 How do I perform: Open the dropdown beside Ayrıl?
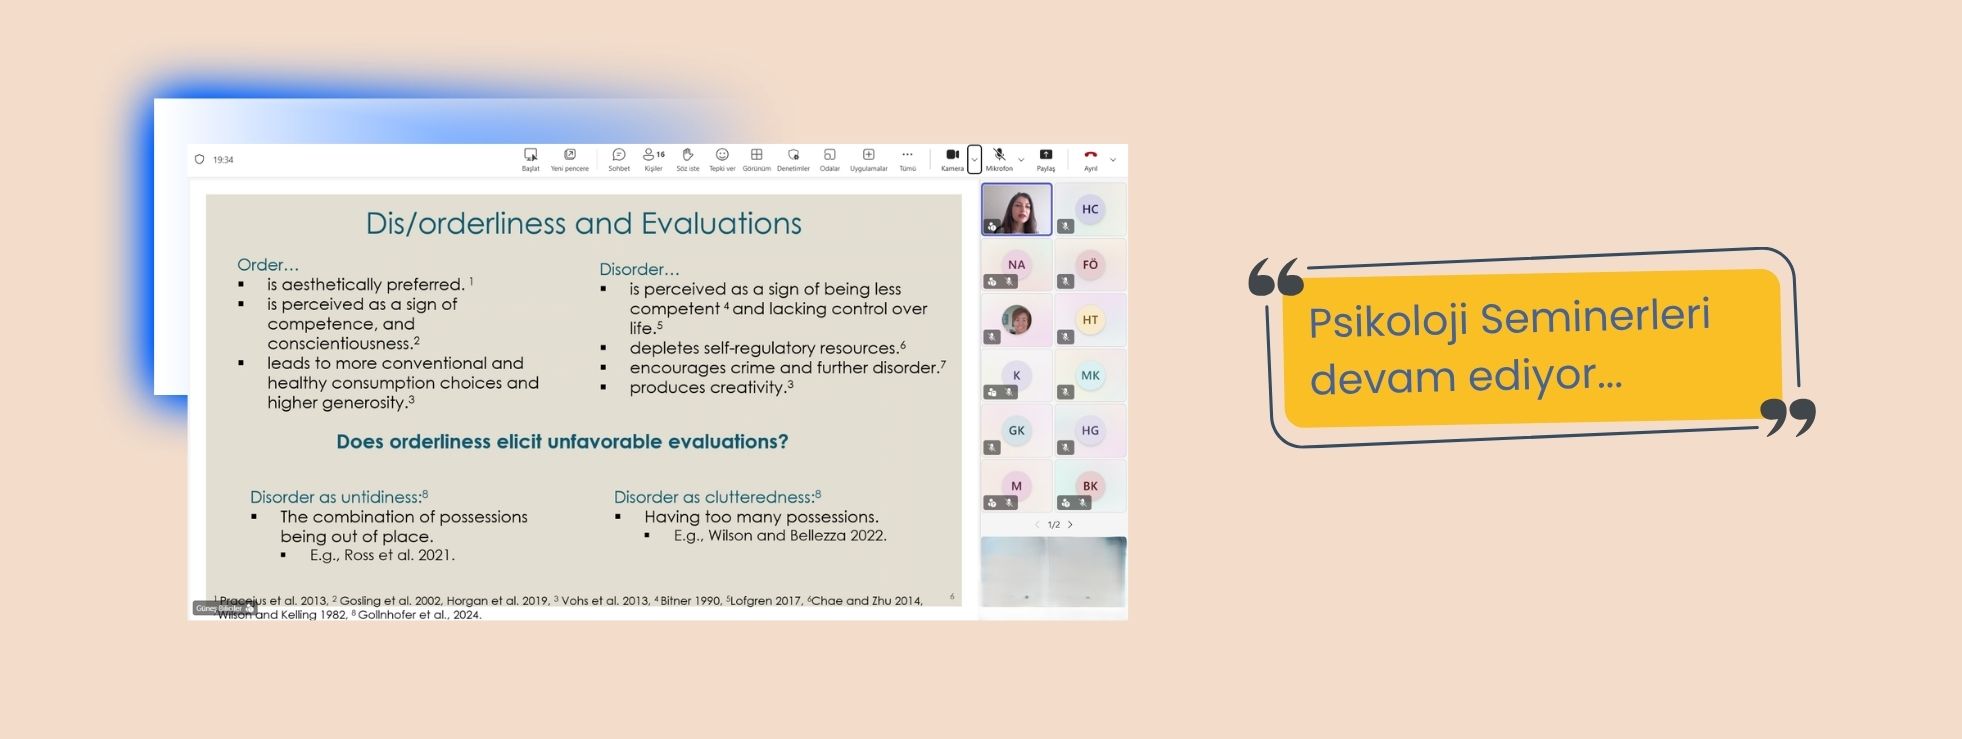pyautogui.click(x=1113, y=160)
